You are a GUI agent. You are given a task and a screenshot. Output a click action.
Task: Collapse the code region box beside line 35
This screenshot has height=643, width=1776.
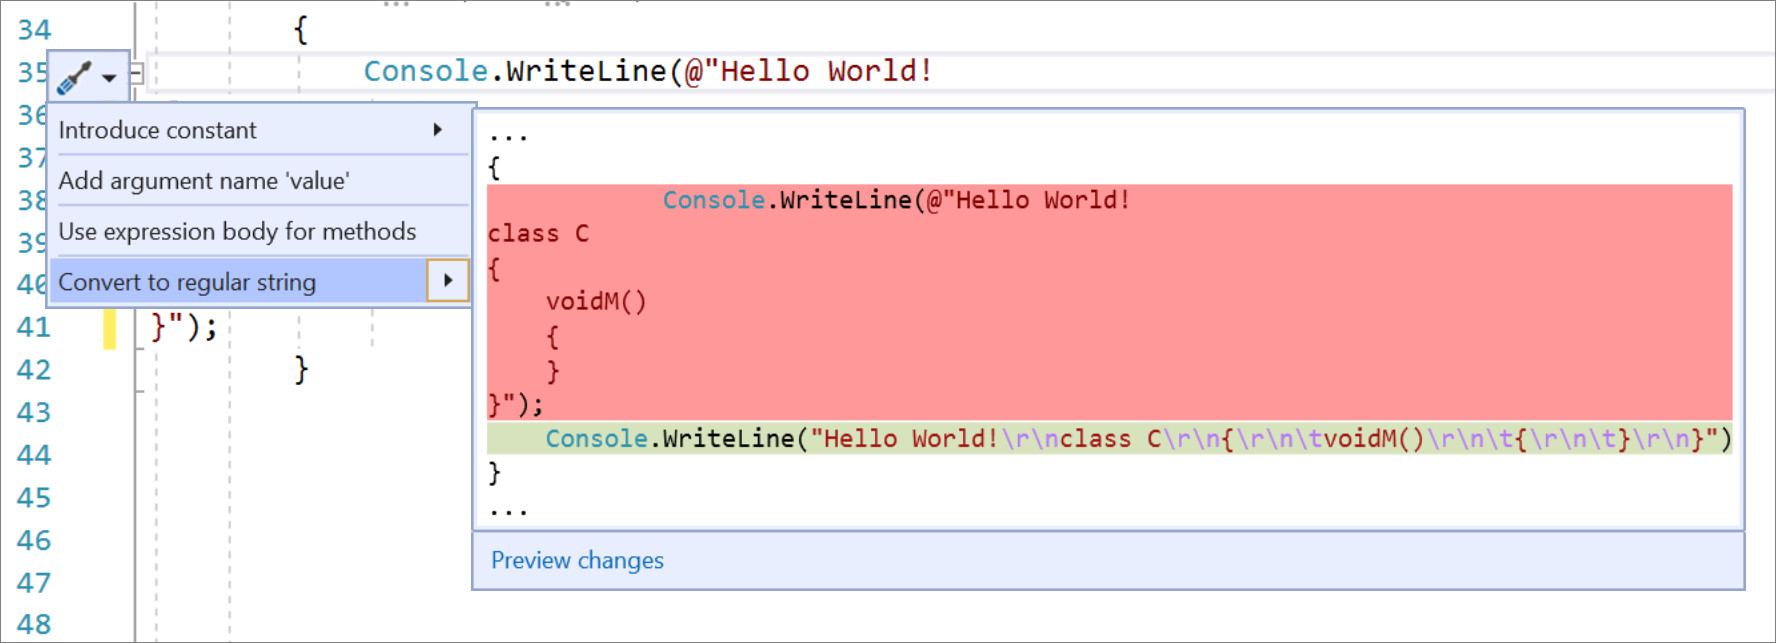[136, 71]
